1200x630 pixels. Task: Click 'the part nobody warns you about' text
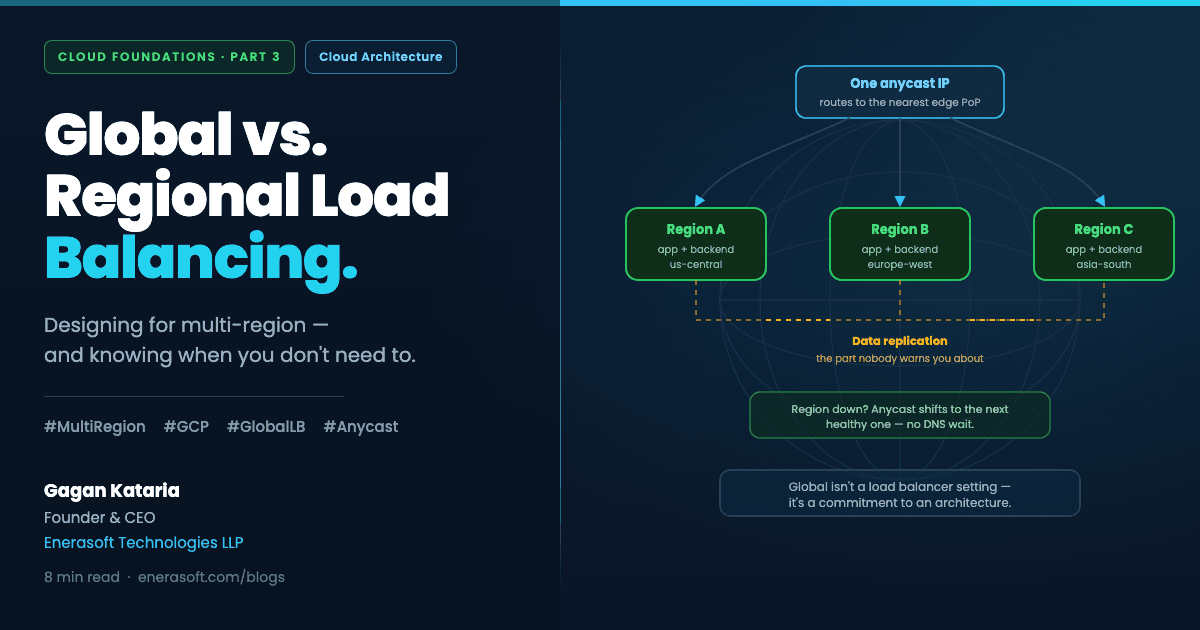[900, 358]
